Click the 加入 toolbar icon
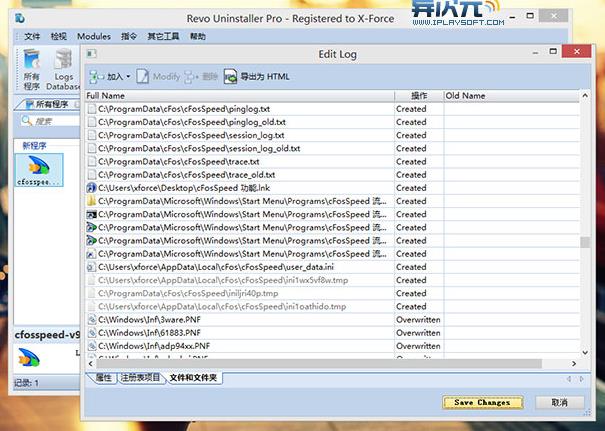The height and width of the screenshot is (431, 605). (x=96, y=76)
